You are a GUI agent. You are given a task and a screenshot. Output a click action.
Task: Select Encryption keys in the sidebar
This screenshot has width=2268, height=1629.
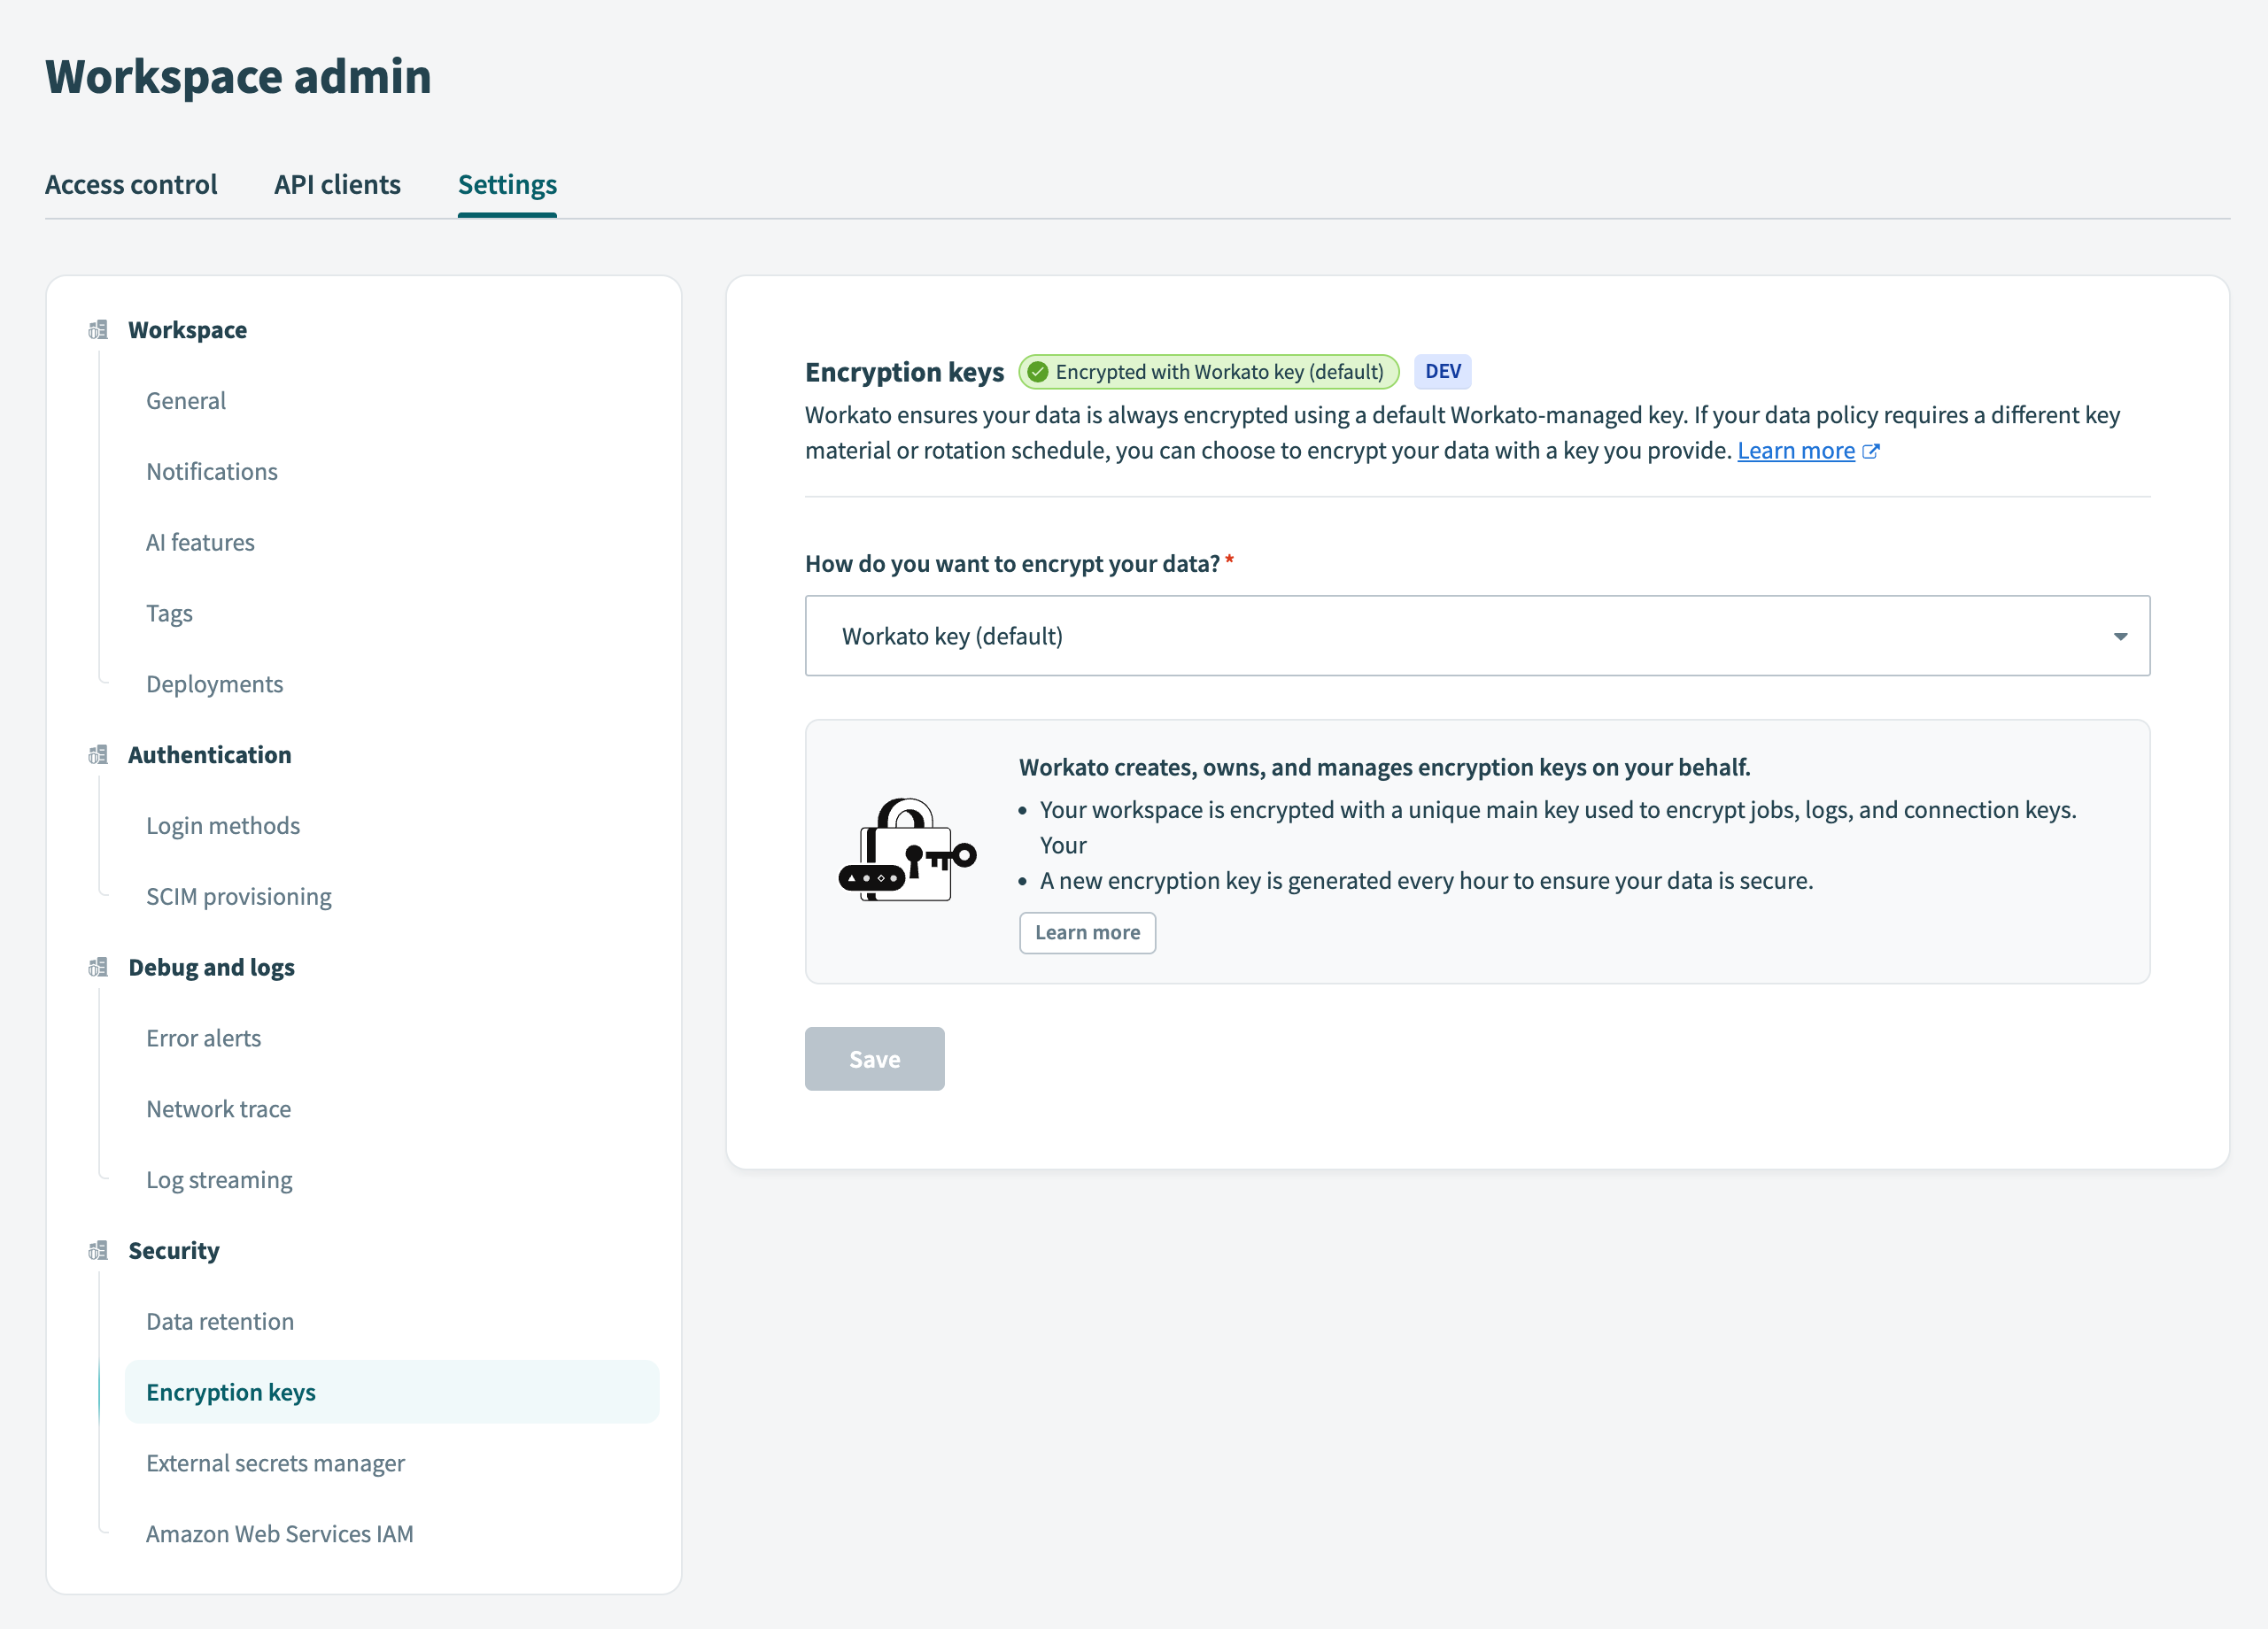(231, 1391)
